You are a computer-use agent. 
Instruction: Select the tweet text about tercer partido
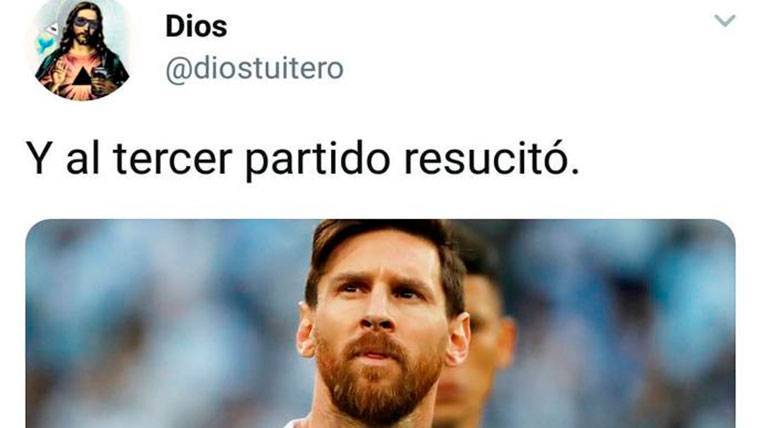click(302, 159)
